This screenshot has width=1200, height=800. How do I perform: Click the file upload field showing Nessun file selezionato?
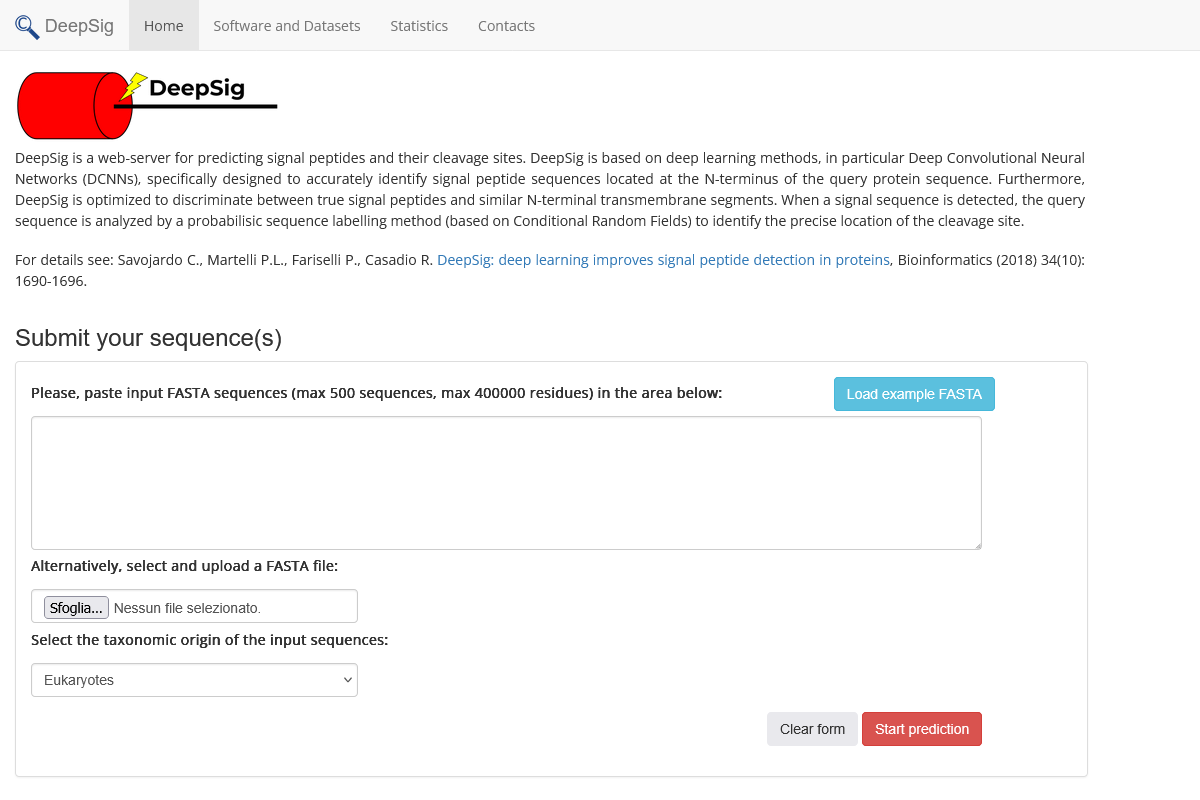[x=230, y=606]
